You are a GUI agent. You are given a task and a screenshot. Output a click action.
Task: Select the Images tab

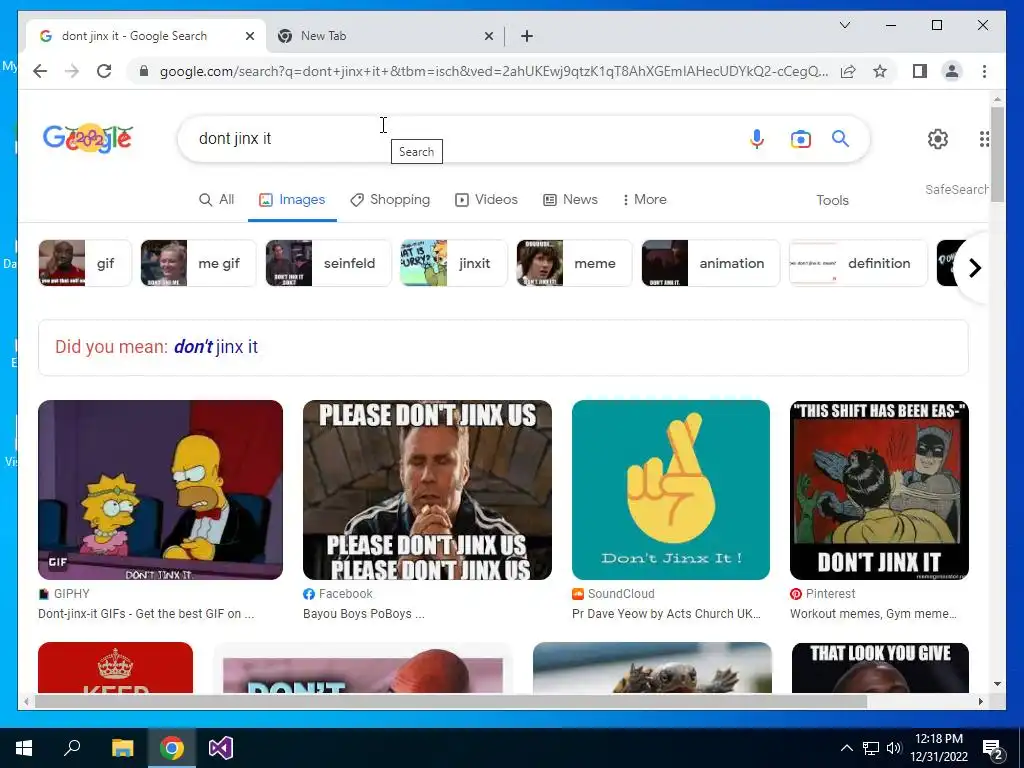(x=292, y=199)
